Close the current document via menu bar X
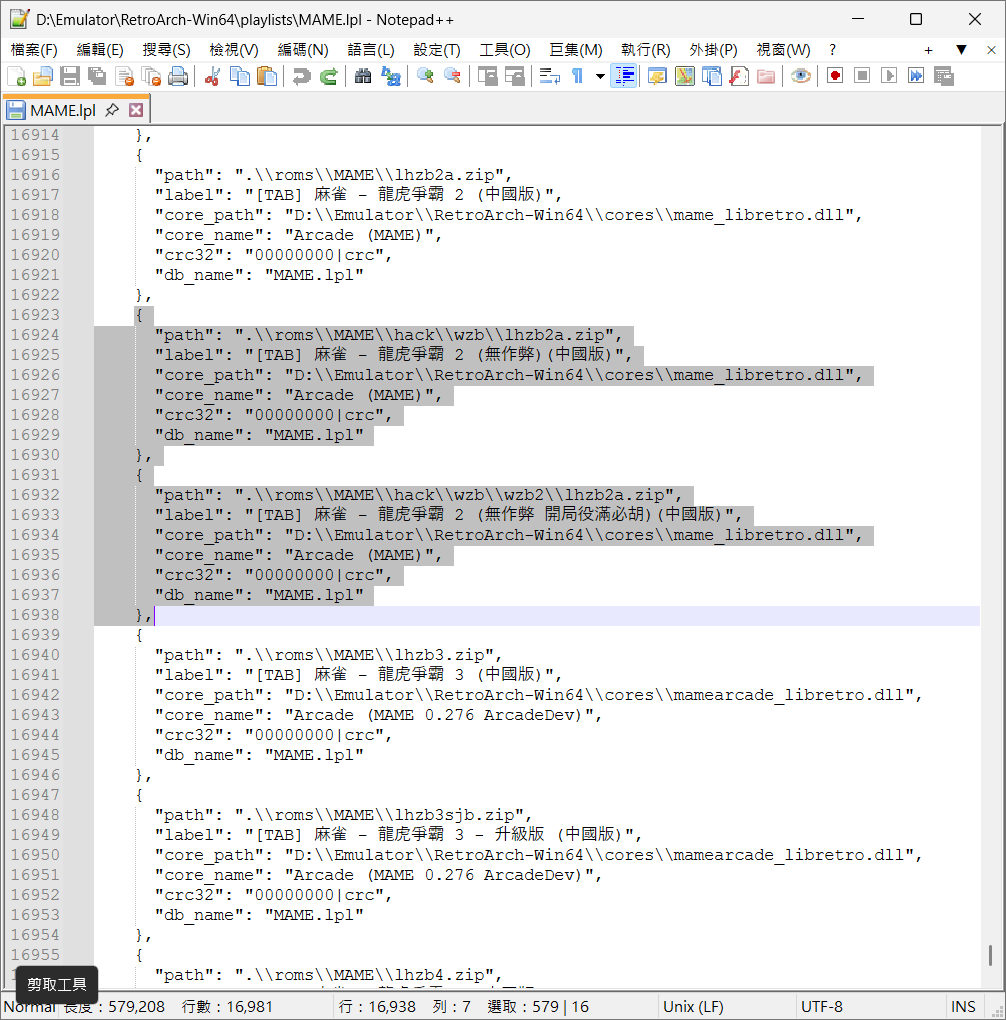The height and width of the screenshot is (1020, 1006). coord(991,50)
